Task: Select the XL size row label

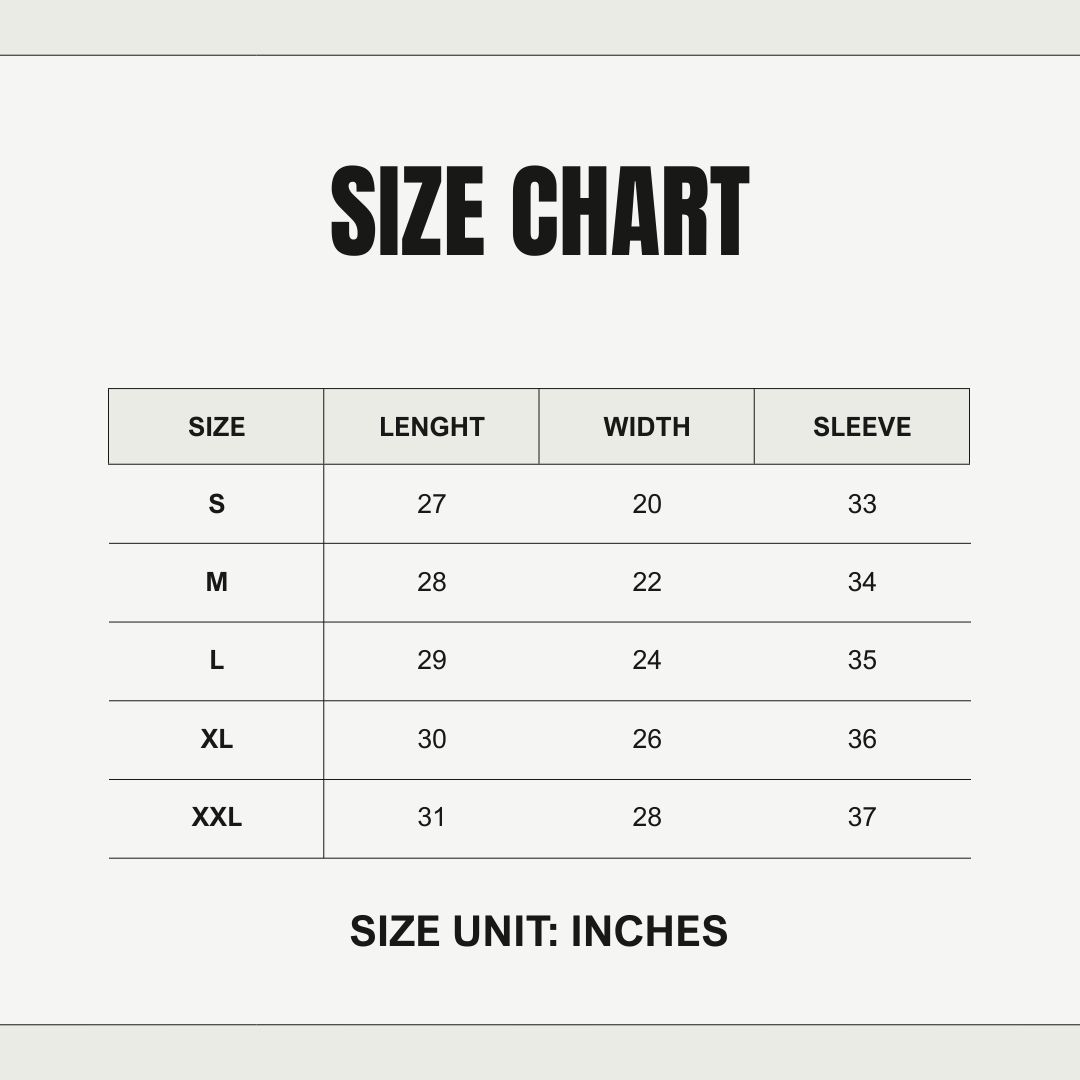Action: [x=216, y=739]
